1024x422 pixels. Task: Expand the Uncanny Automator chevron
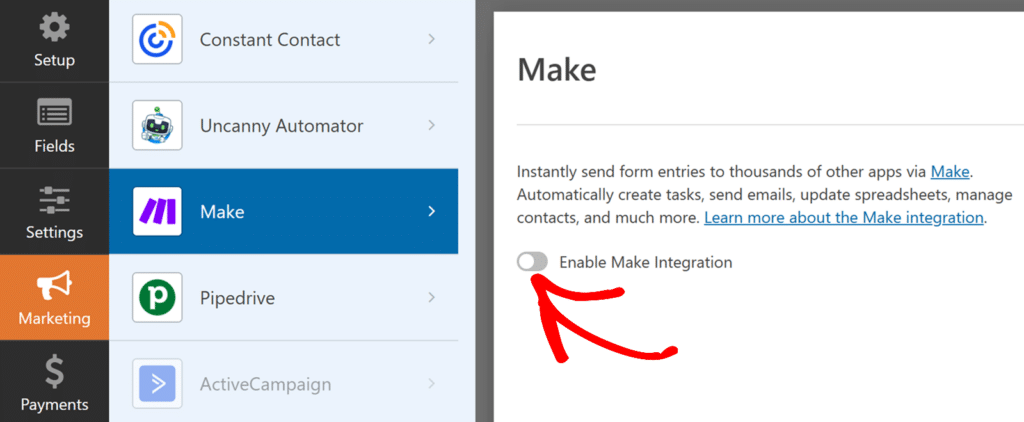(x=431, y=125)
